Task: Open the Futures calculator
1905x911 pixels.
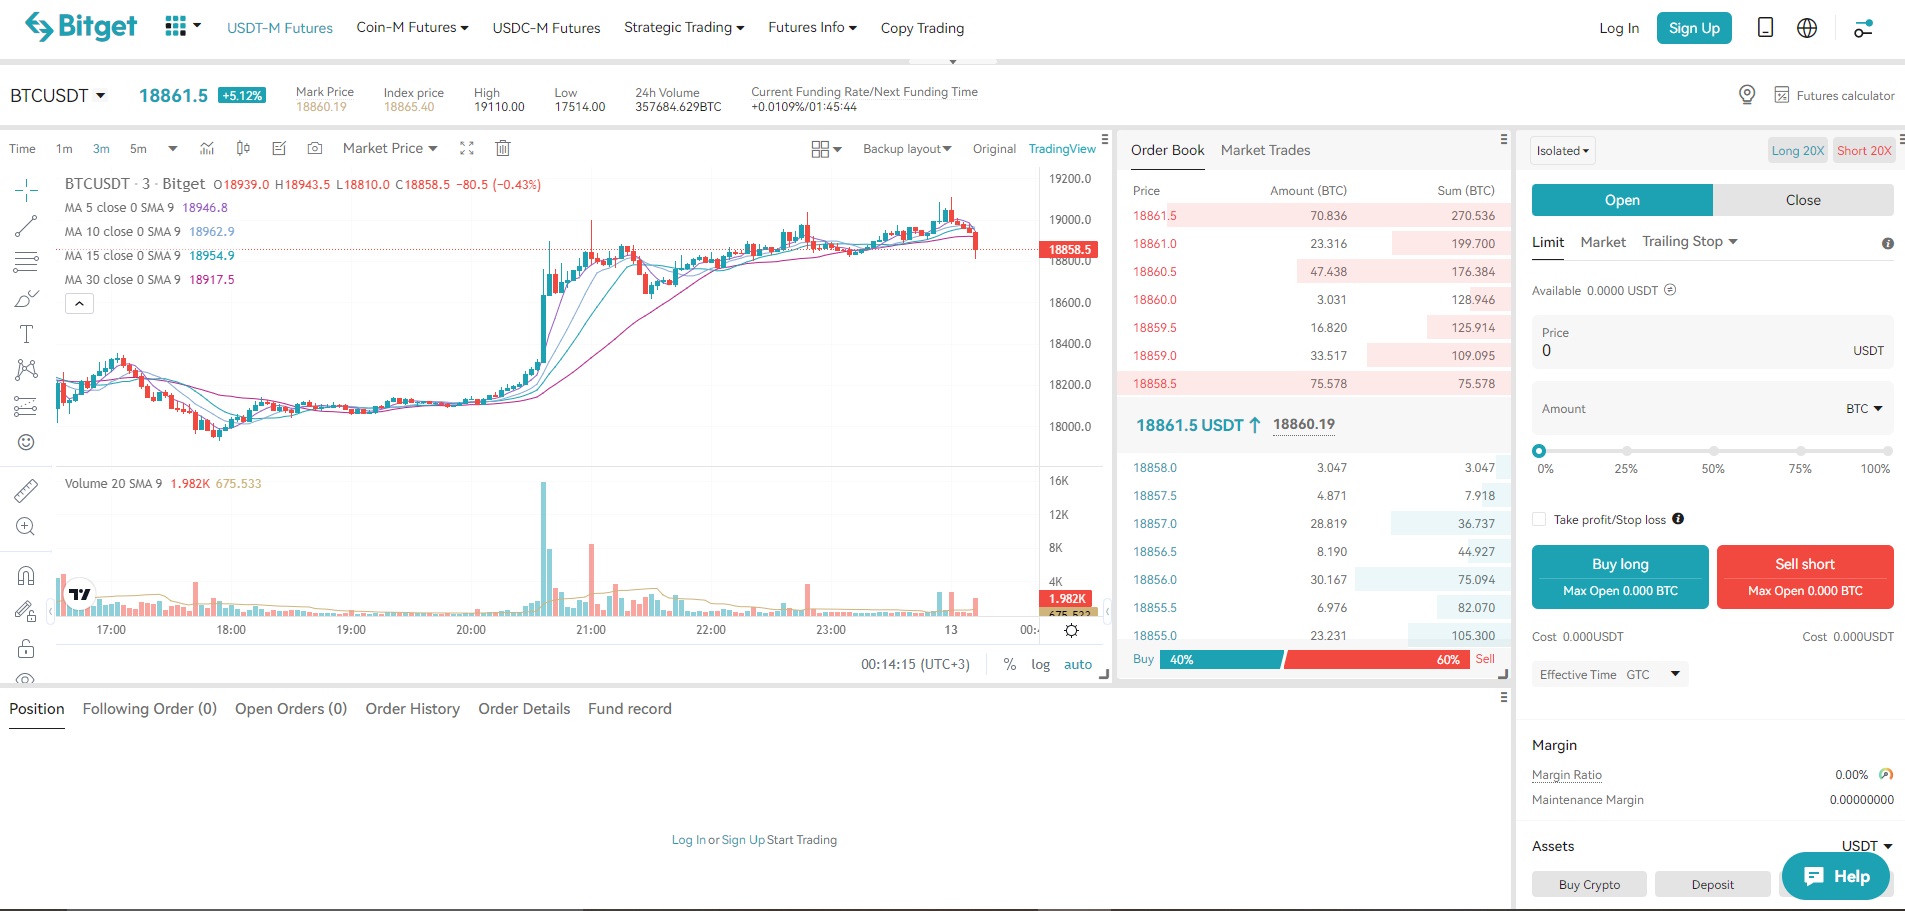Action: click(1834, 95)
